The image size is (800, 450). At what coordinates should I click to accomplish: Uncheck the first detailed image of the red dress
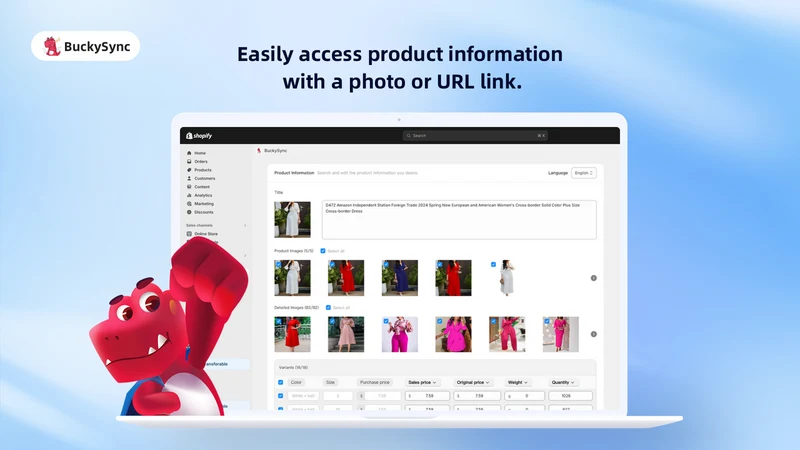tap(278, 321)
